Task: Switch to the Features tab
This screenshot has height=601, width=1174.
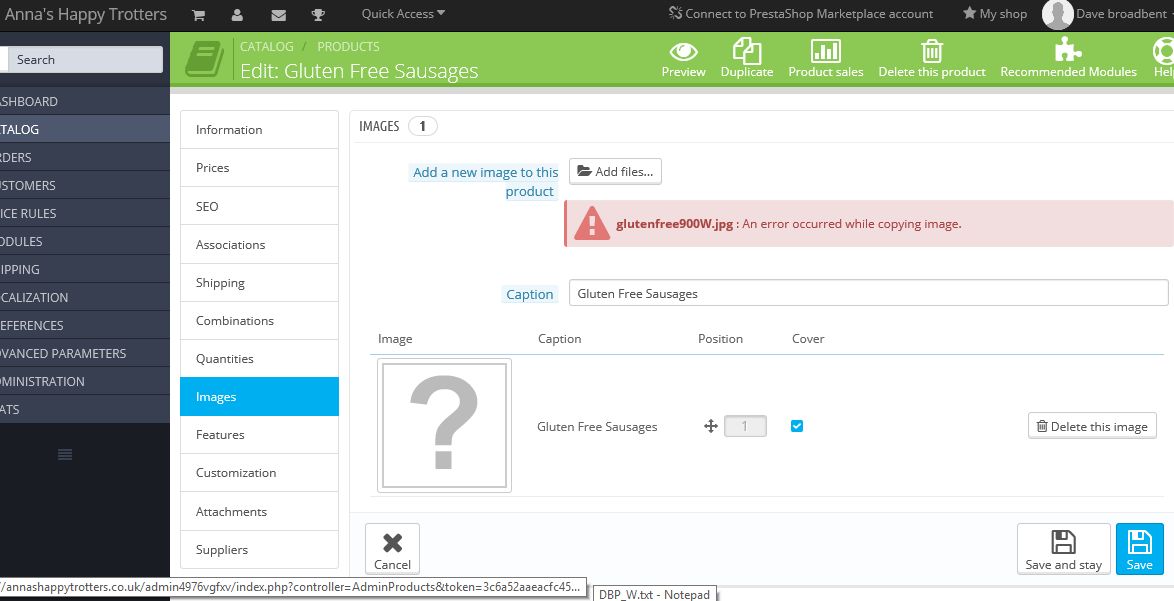Action: [259, 434]
